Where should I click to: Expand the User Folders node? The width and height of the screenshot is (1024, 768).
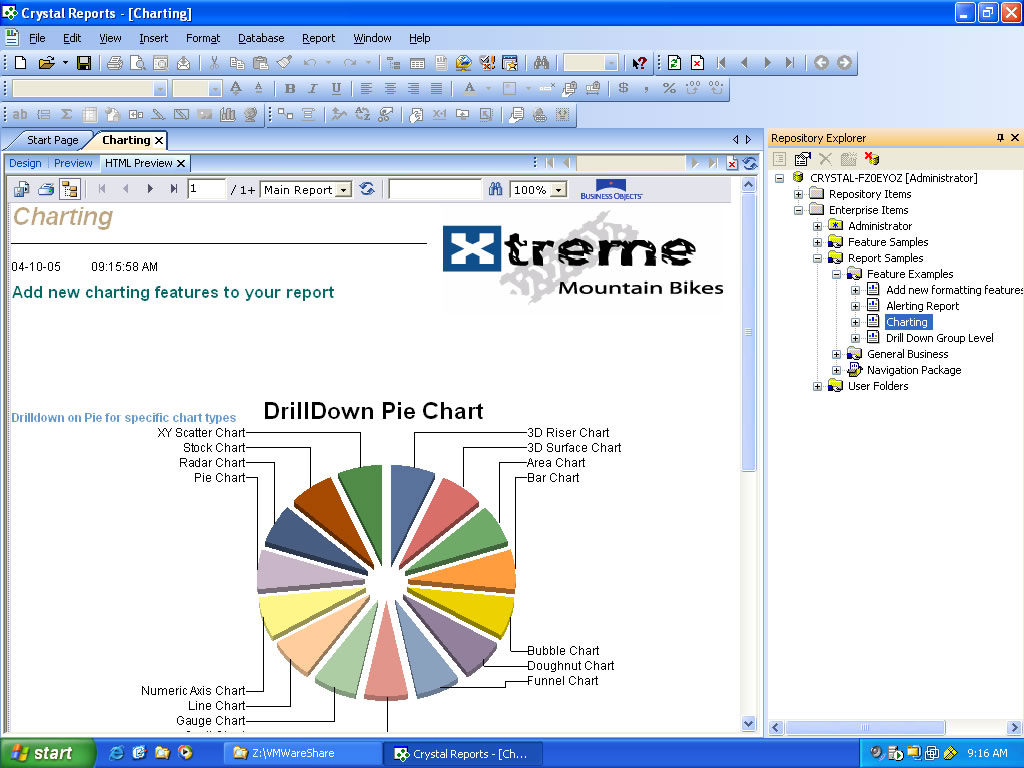pos(817,386)
